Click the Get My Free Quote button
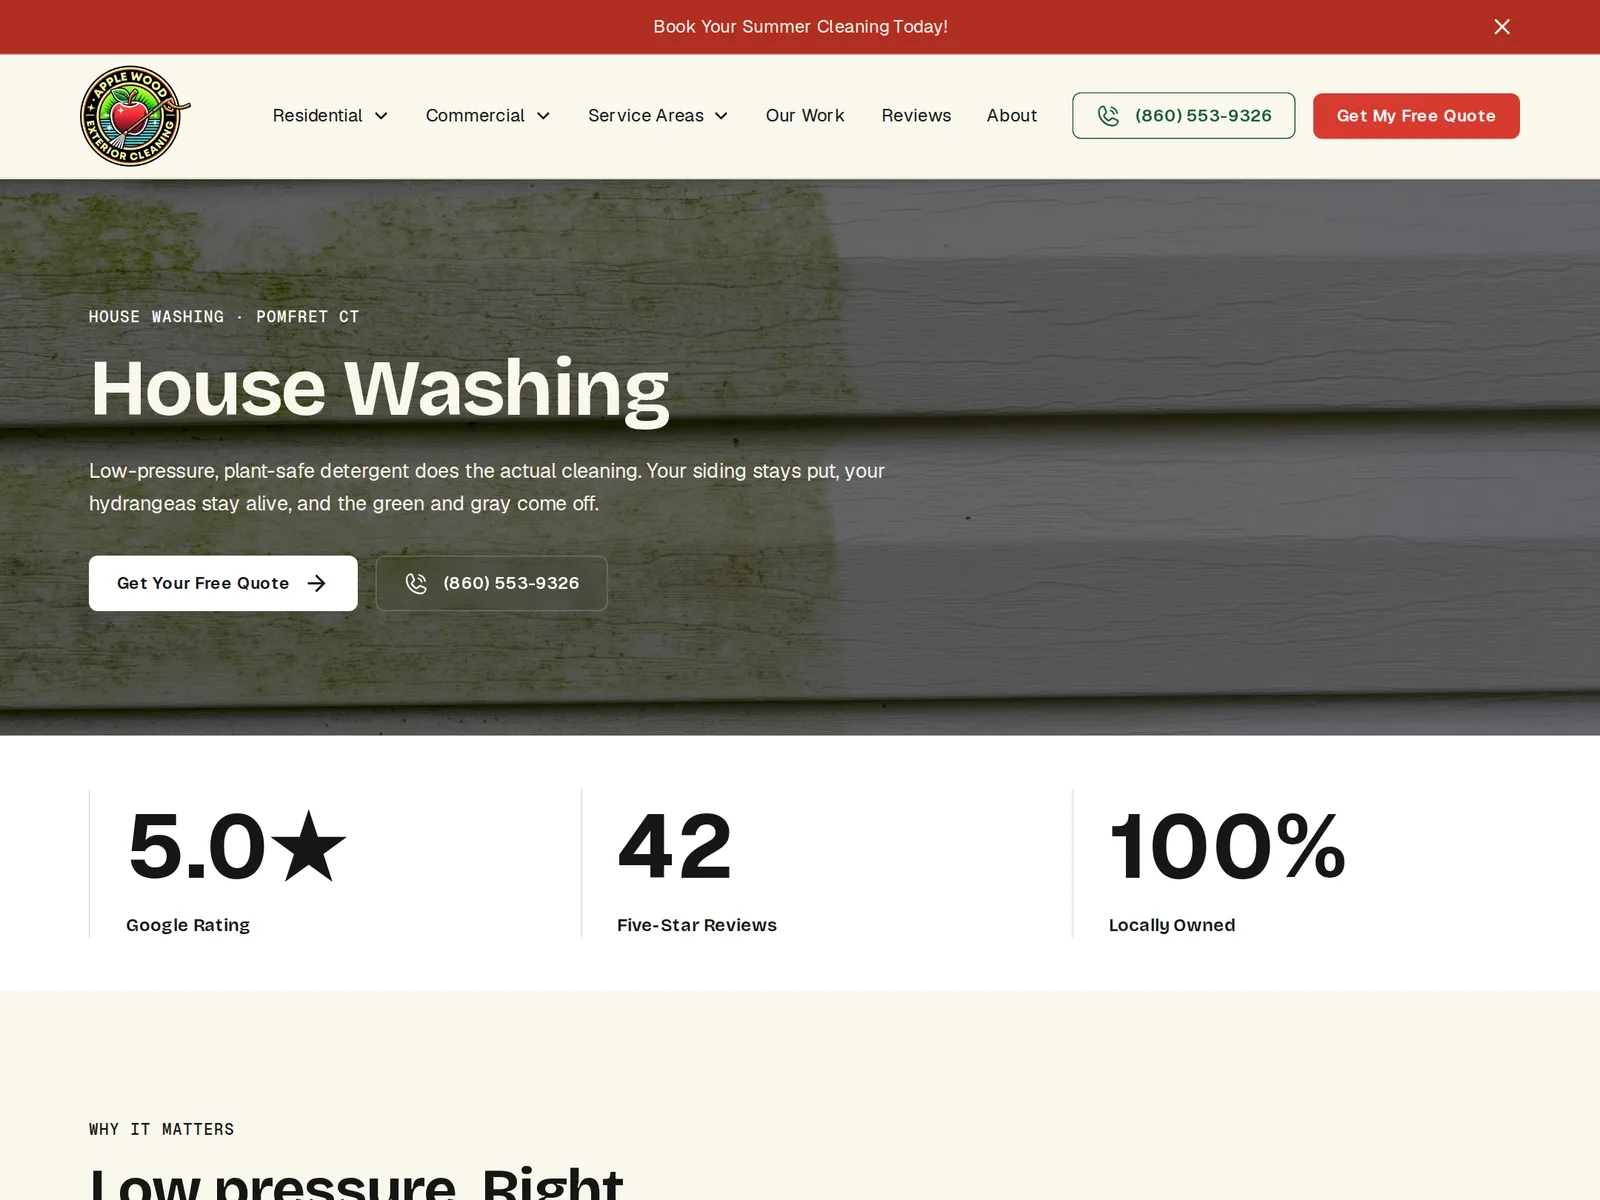The height and width of the screenshot is (1200, 1600). click(1416, 116)
